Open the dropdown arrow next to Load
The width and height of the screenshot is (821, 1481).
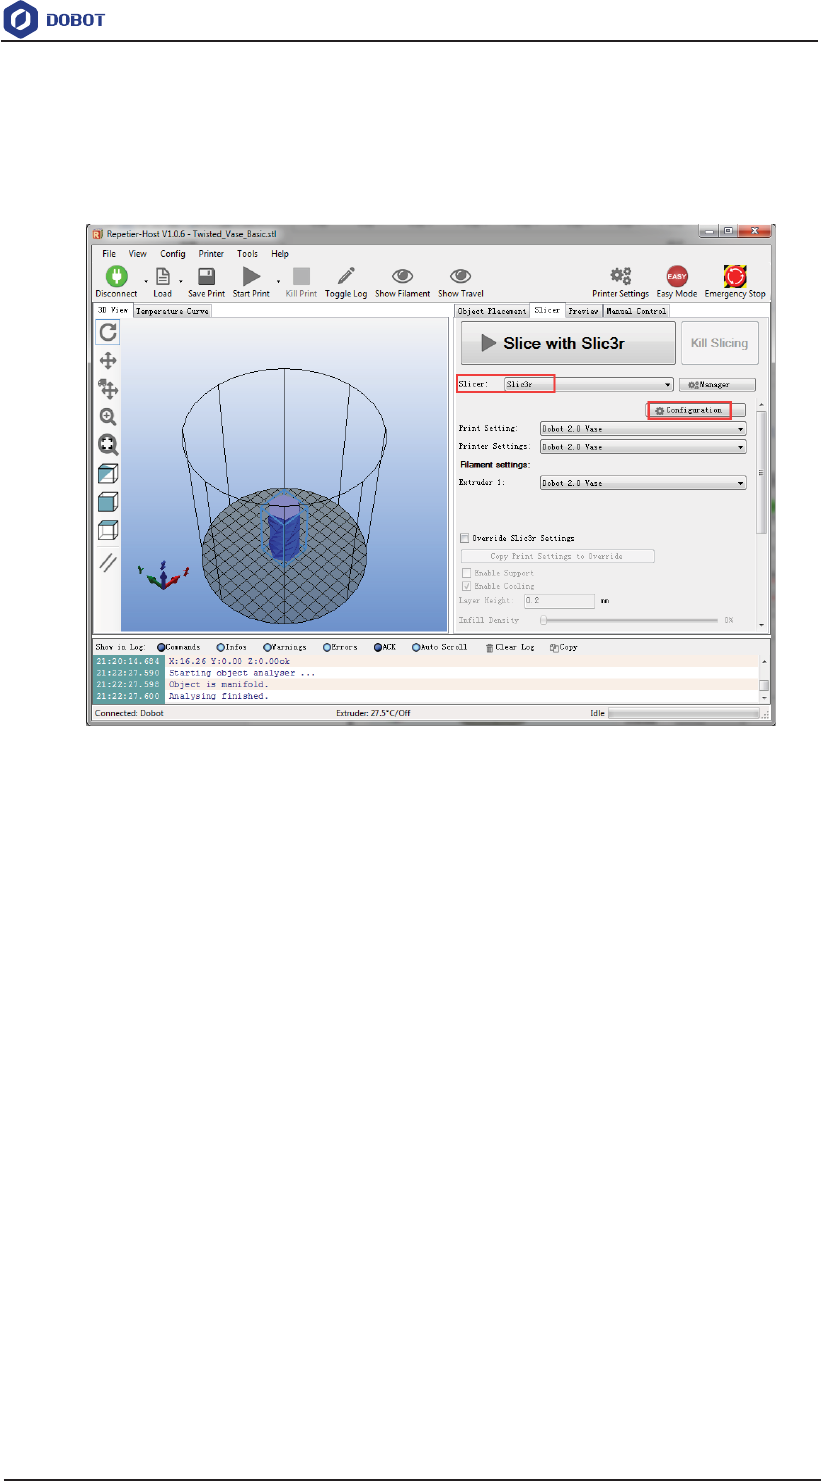click(180, 280)
